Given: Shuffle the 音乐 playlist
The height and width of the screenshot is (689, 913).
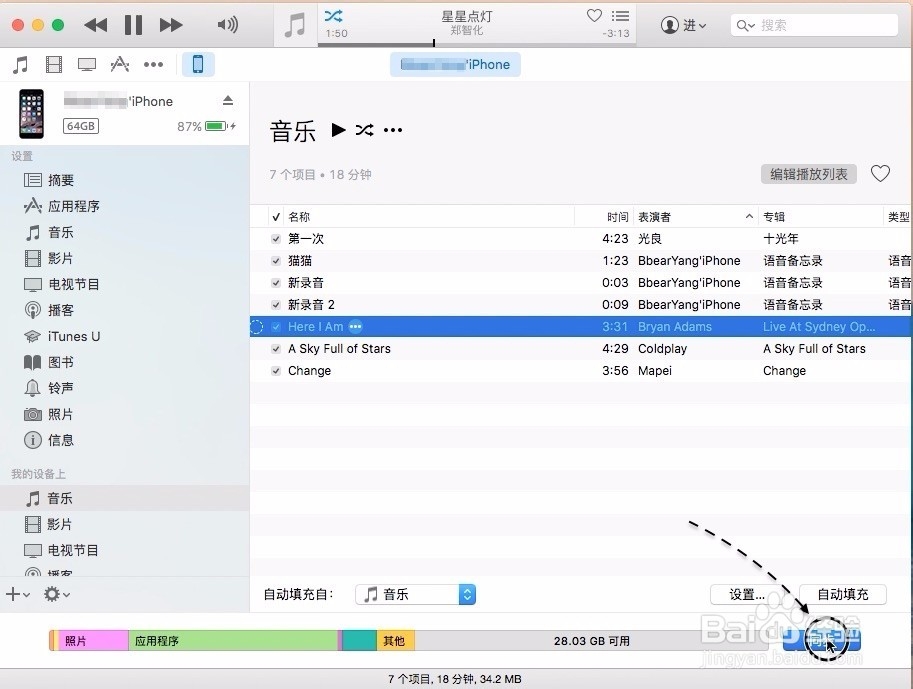Looking at the screenshot, I should point(365,129).
